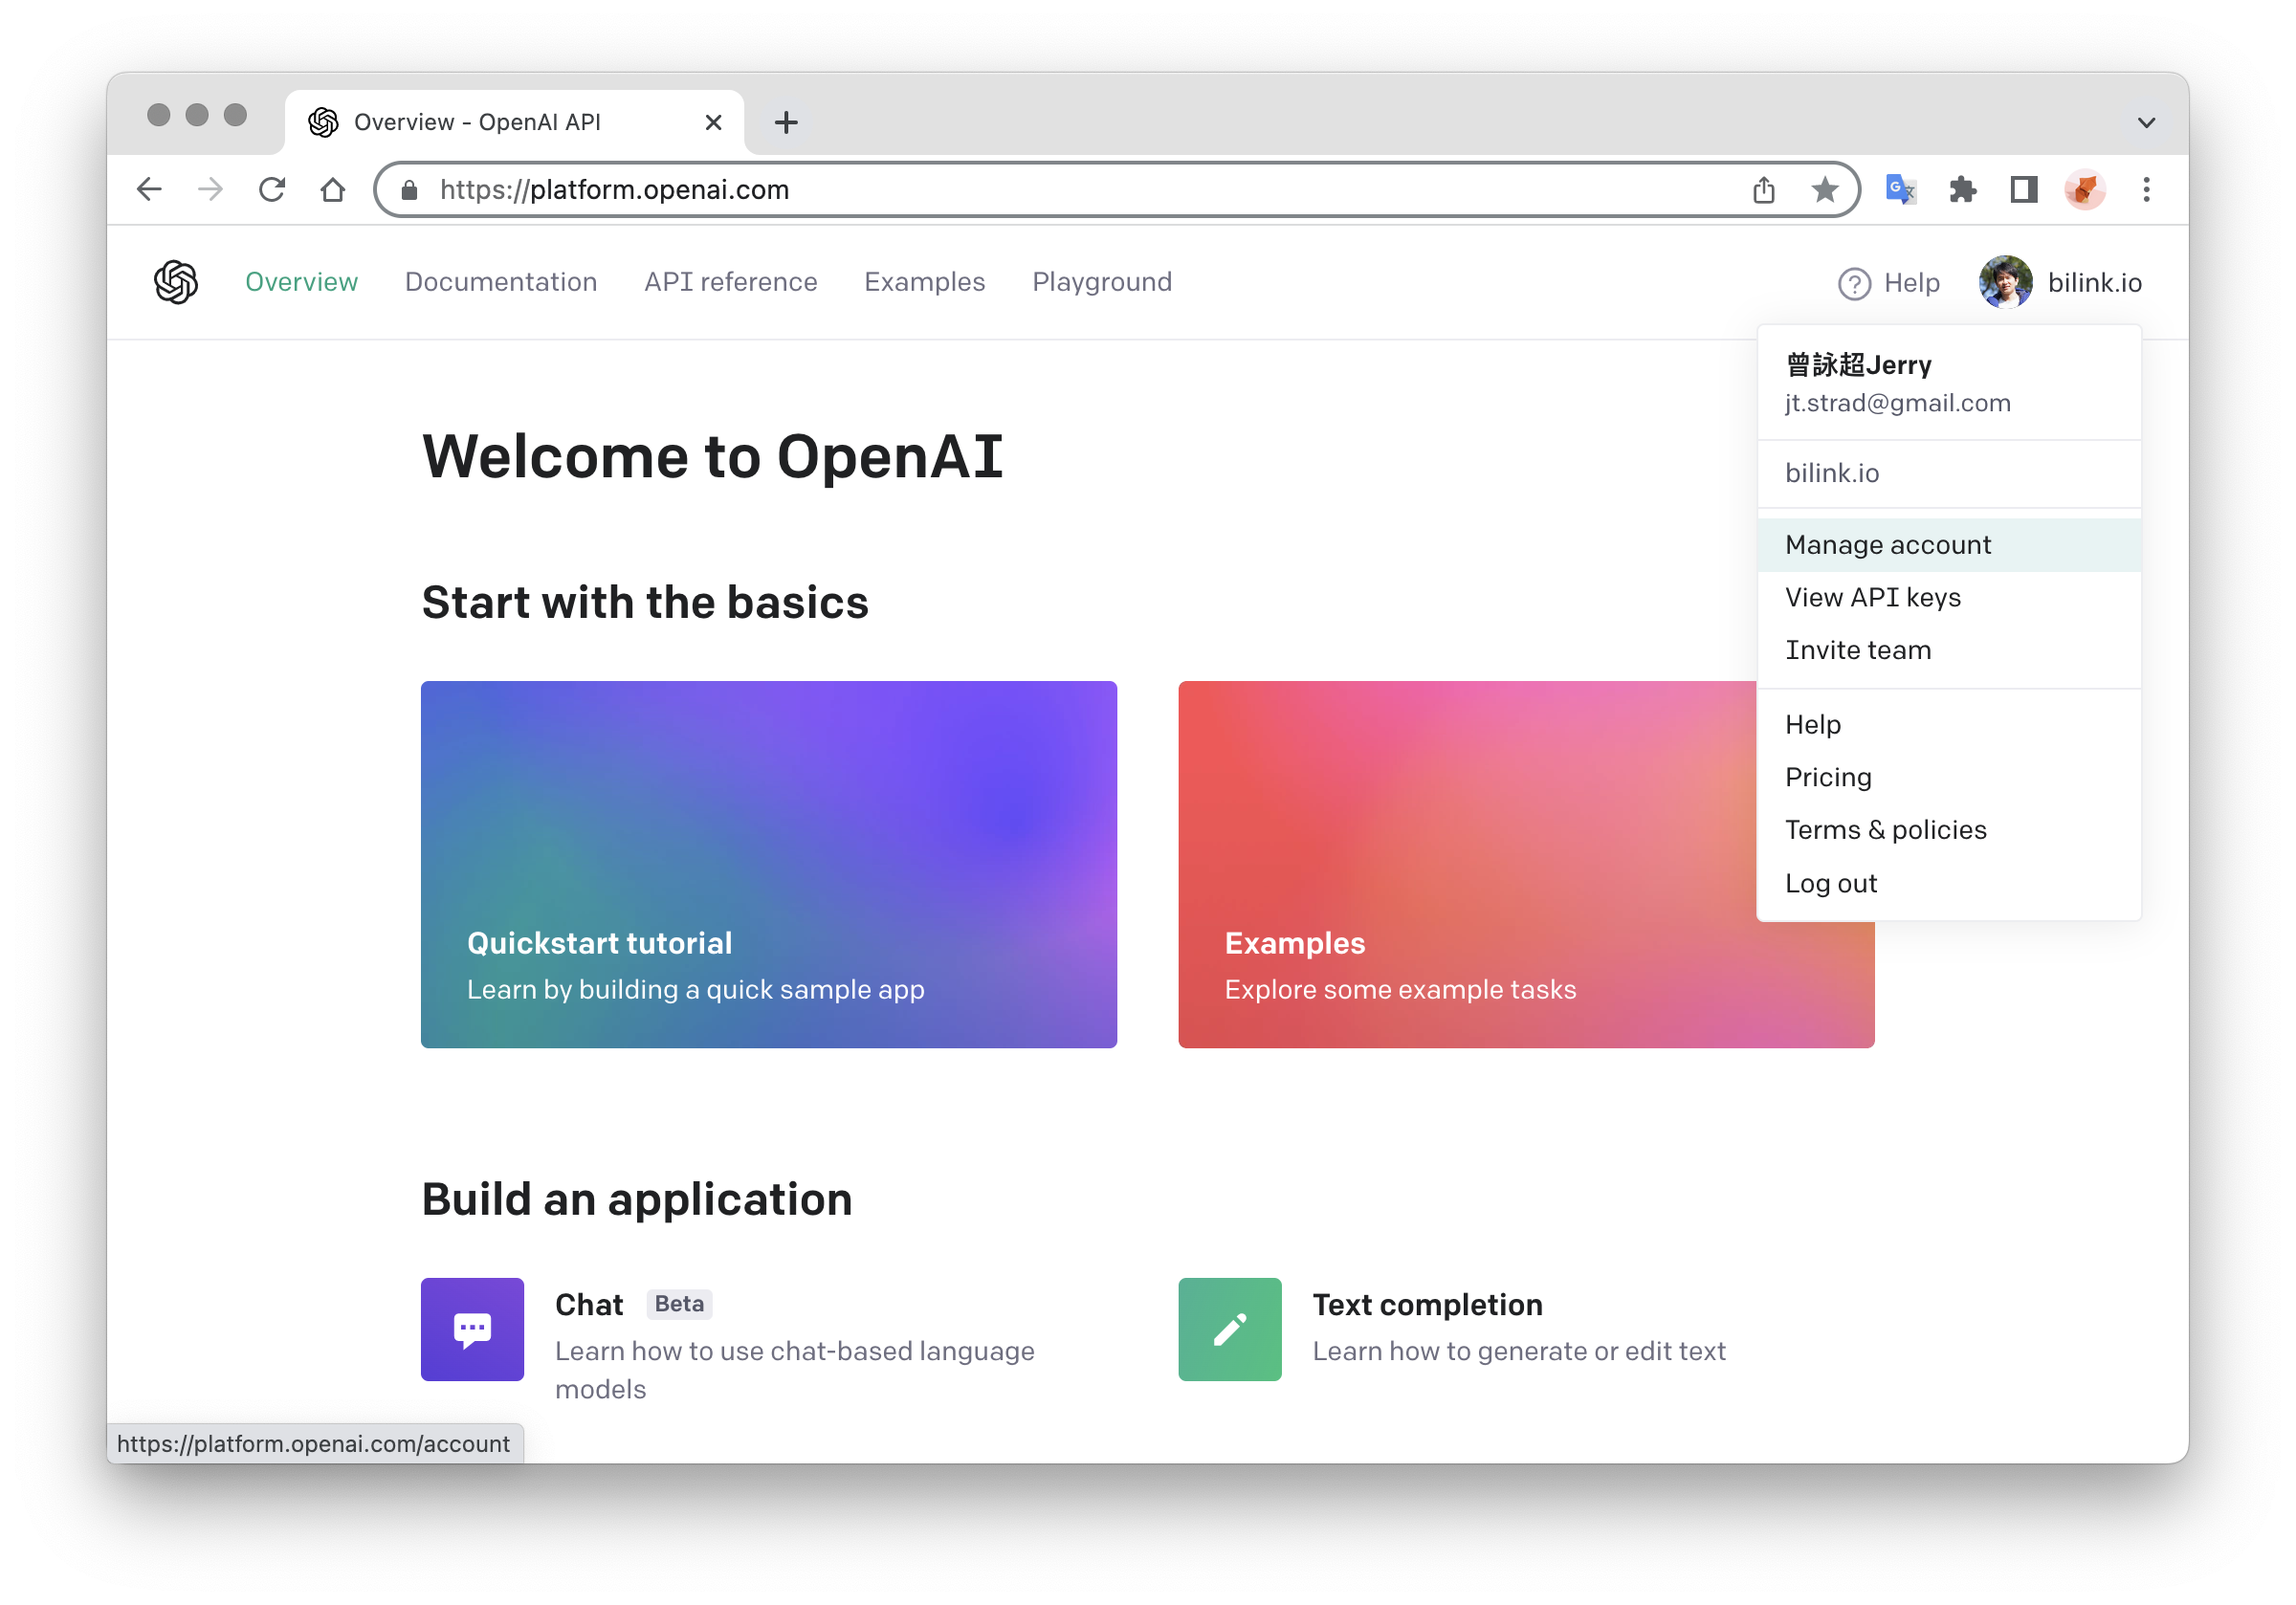Click the share icon in the address bar
Screen dimensions: 2296x1605
1764,189
